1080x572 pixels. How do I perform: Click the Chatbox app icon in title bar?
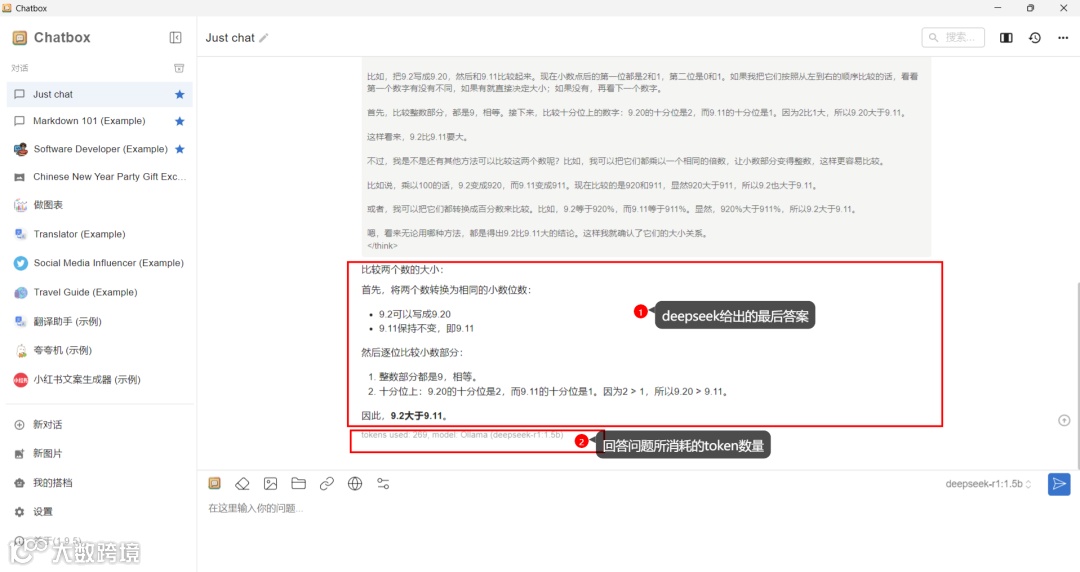pyautogui.click(x=7, y=8)
